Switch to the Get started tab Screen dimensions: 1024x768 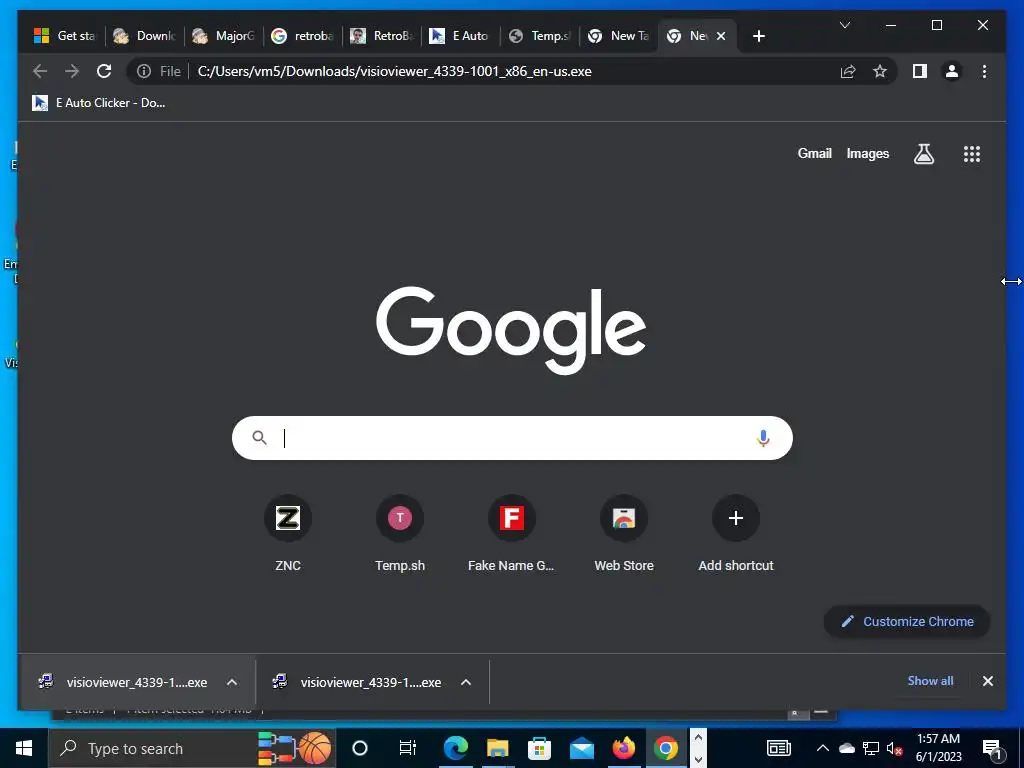pyautogui.click(x=65, y=36)
